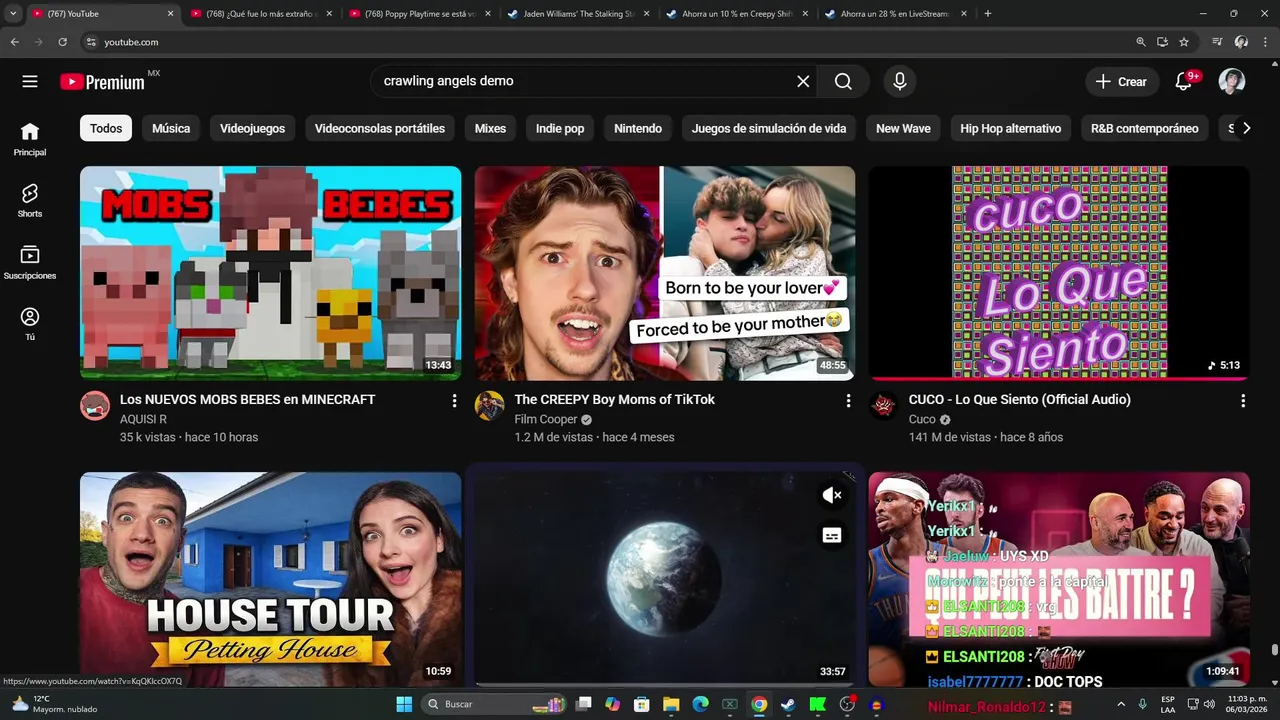Click the Crear button

point(1122,82)
